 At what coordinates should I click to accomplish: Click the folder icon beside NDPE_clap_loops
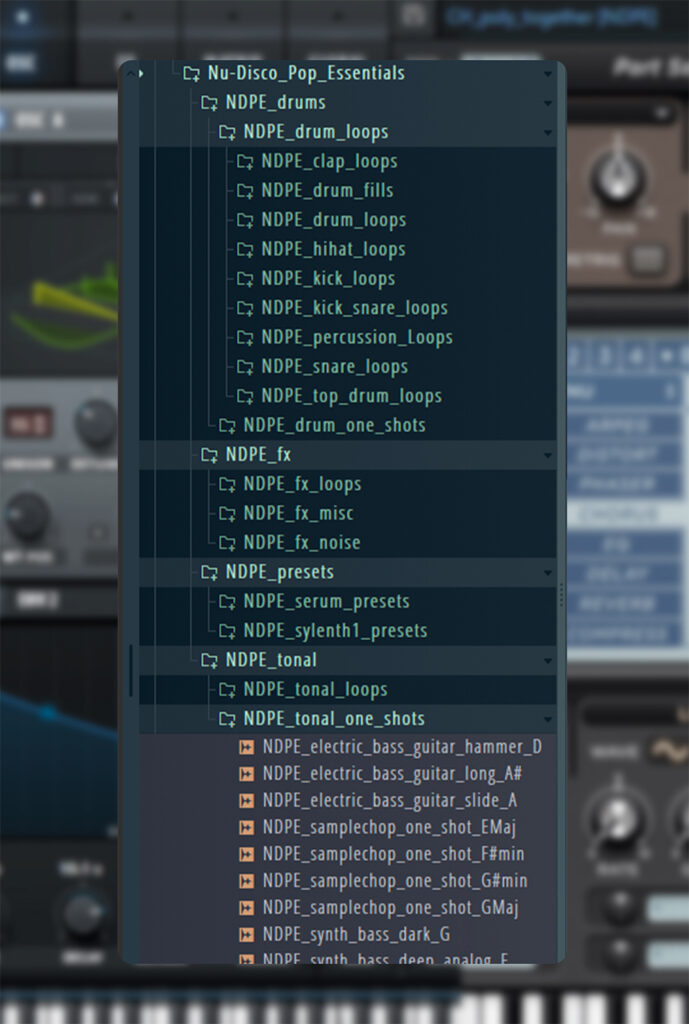click(x=245, y=162)
